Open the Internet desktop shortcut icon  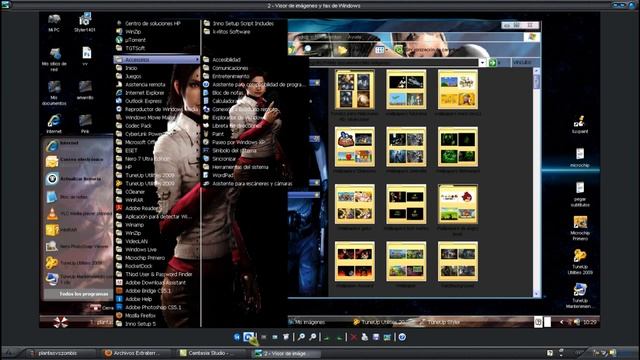point(54,124)
